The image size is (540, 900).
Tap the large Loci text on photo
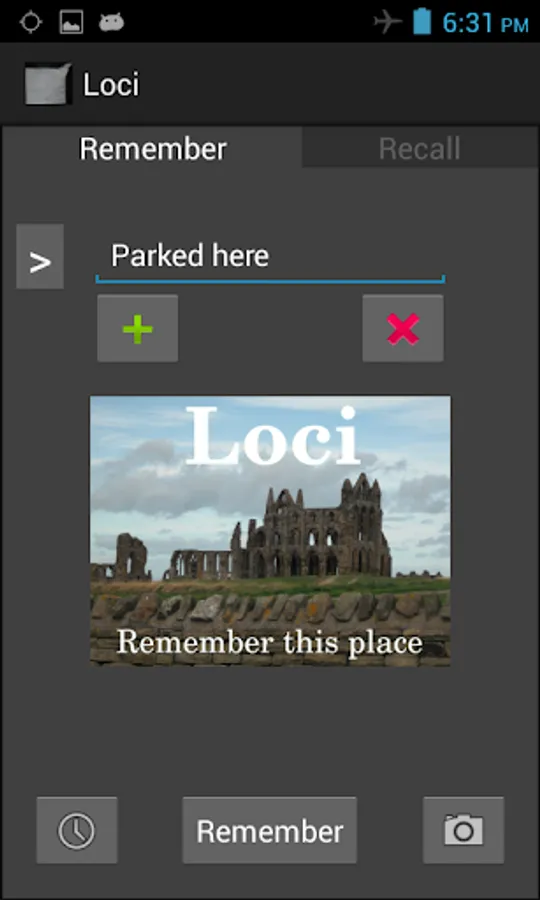click(273, 437)
